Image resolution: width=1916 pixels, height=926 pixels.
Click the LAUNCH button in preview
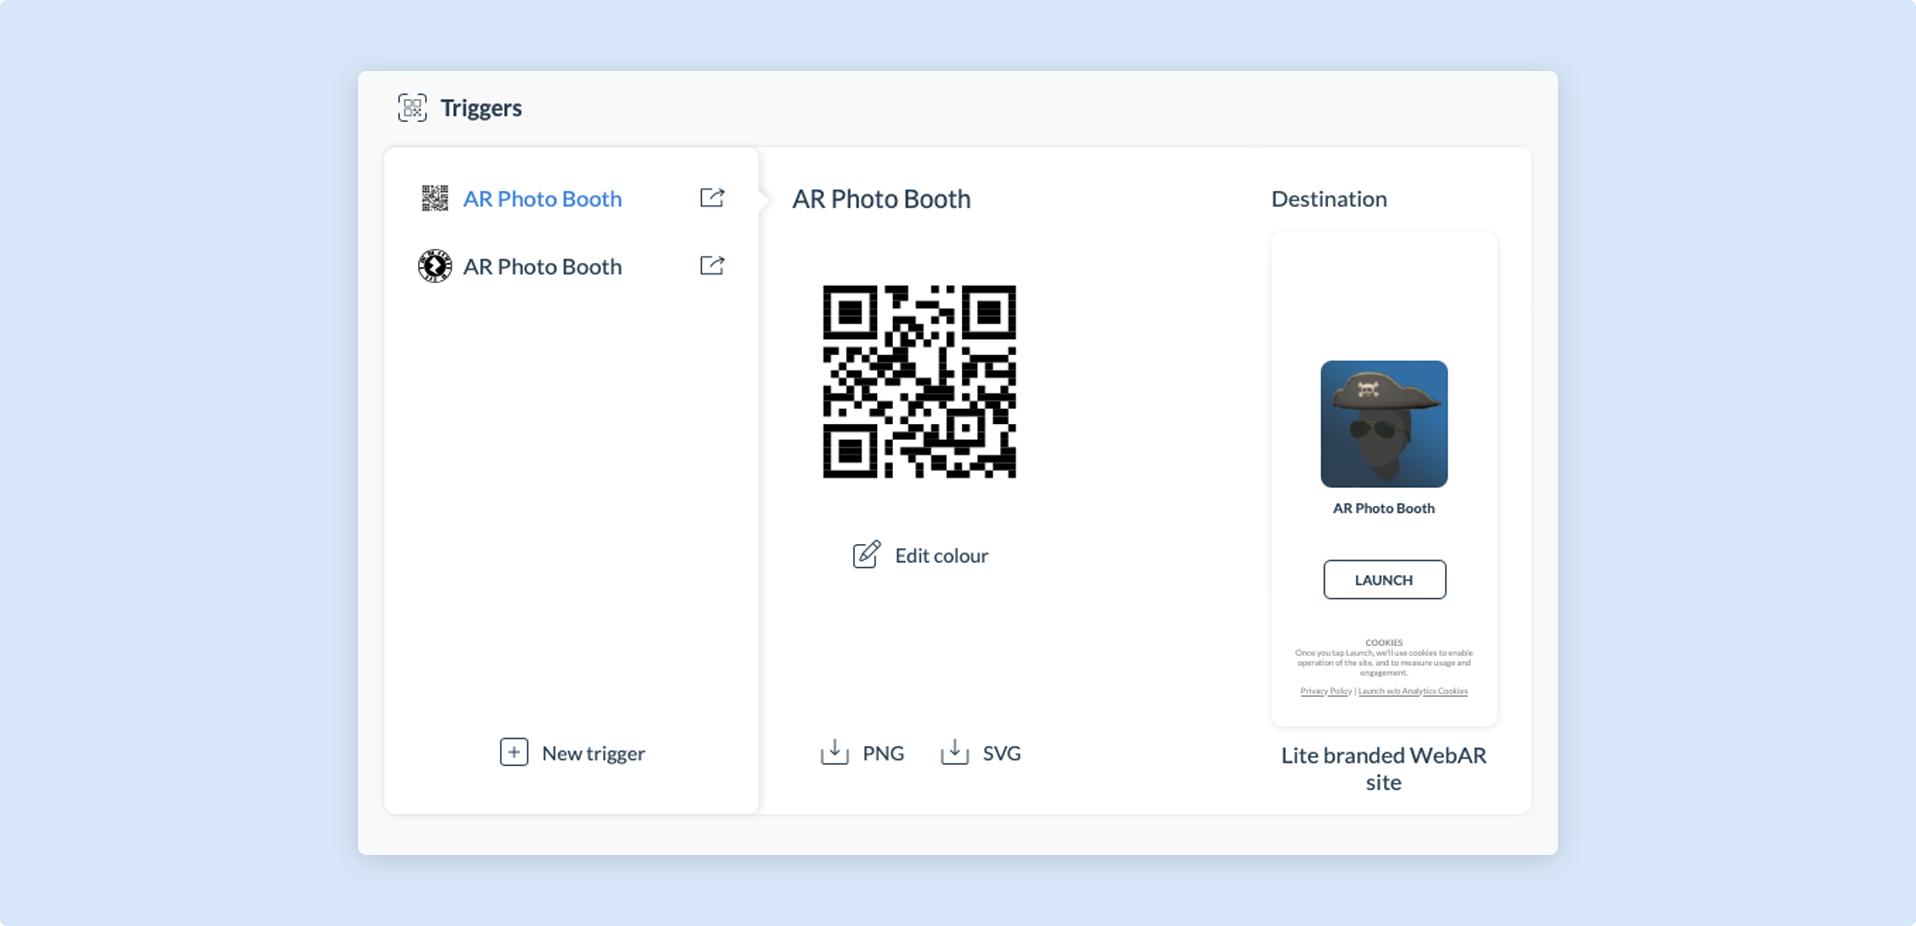pos(1384,580)
